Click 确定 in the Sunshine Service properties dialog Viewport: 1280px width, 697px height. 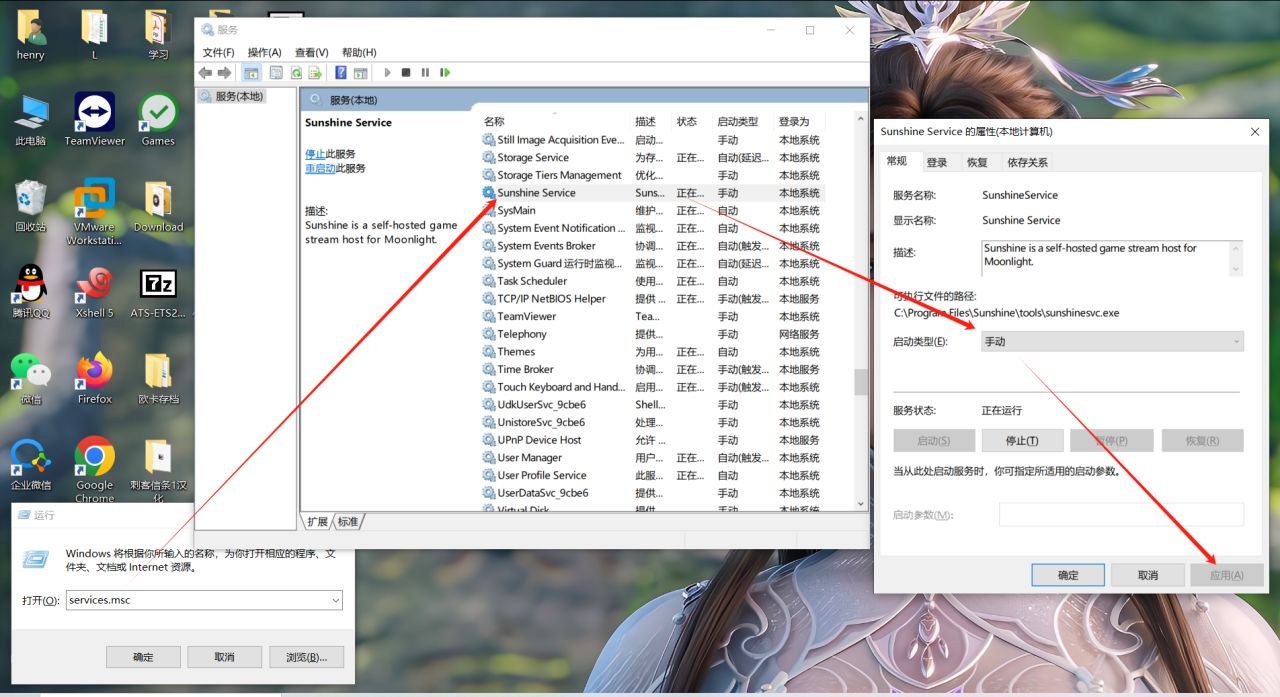coord(1068,575)
